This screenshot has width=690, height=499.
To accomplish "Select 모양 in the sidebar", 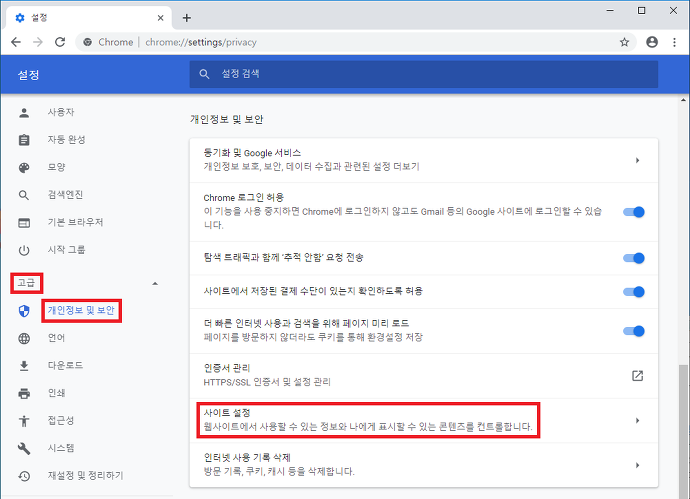I will [56, 167].
